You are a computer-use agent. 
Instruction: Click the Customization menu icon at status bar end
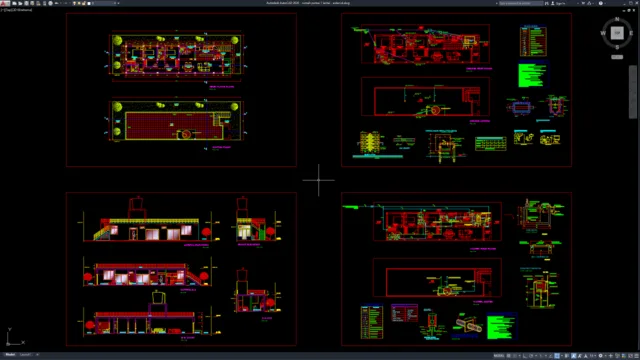636,356
